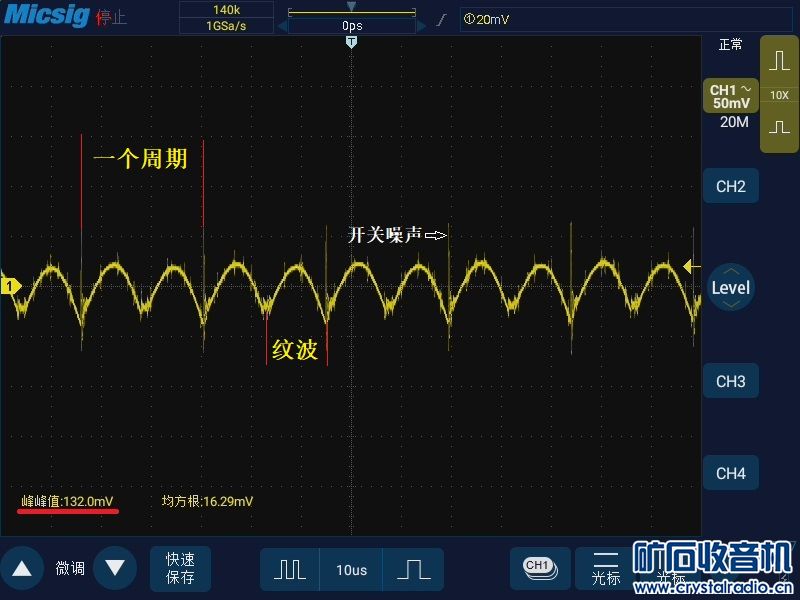Tap the 微调 fine-tune label
Viewport: 800px width, 600px height.
pyautogui.click(x=70, y=568)
